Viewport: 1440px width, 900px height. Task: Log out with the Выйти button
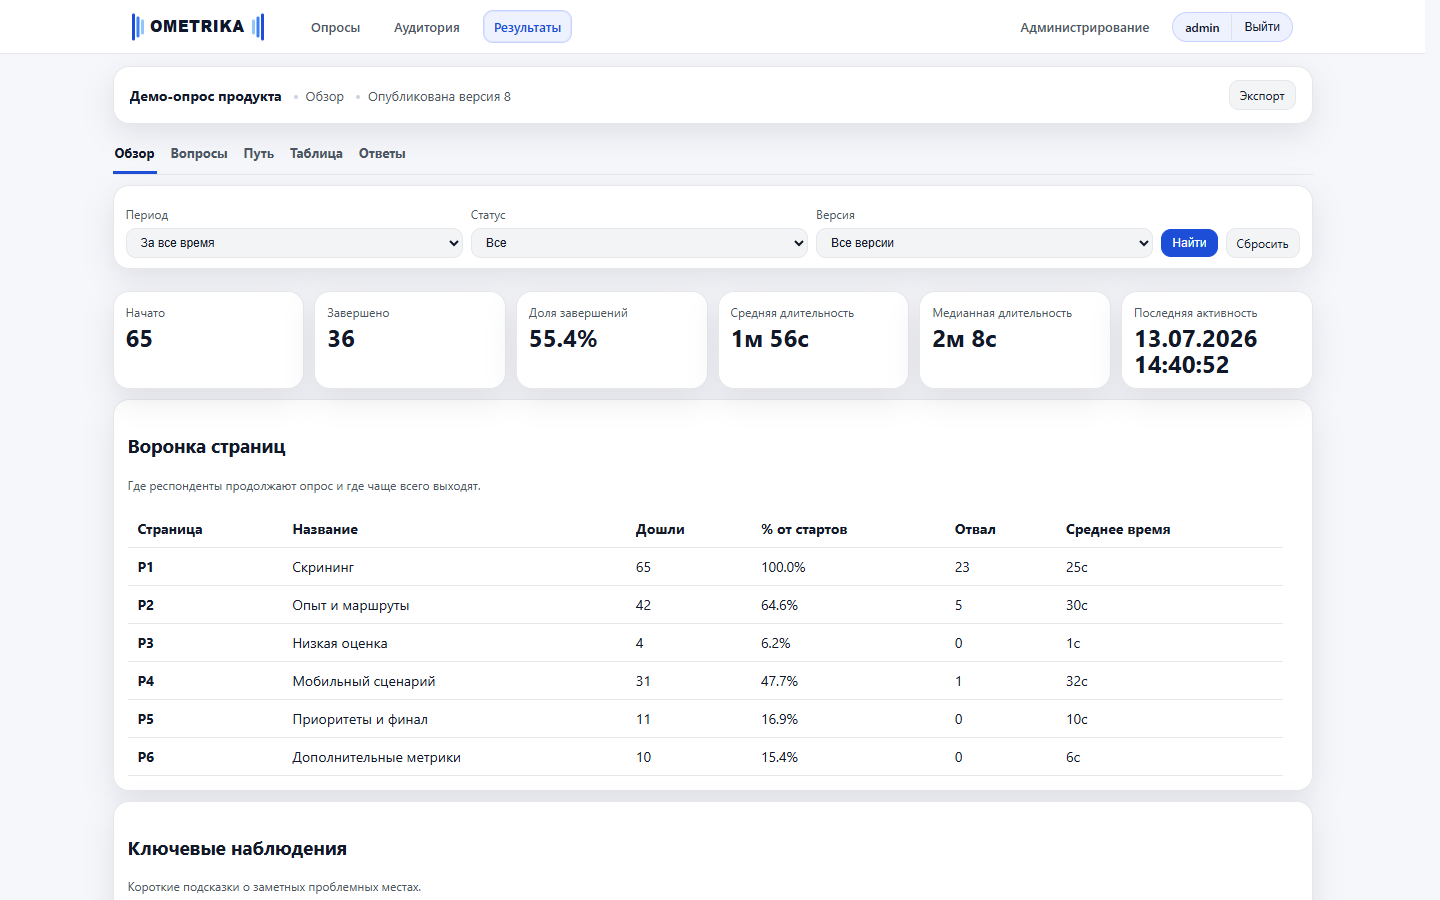[x=1262, y=27]
